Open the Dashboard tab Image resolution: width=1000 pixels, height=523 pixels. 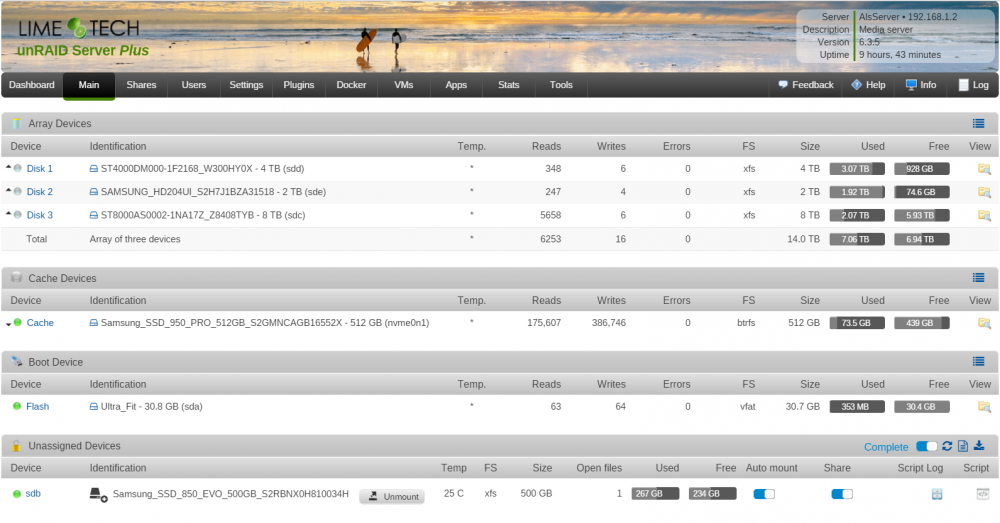coord(32,85)
